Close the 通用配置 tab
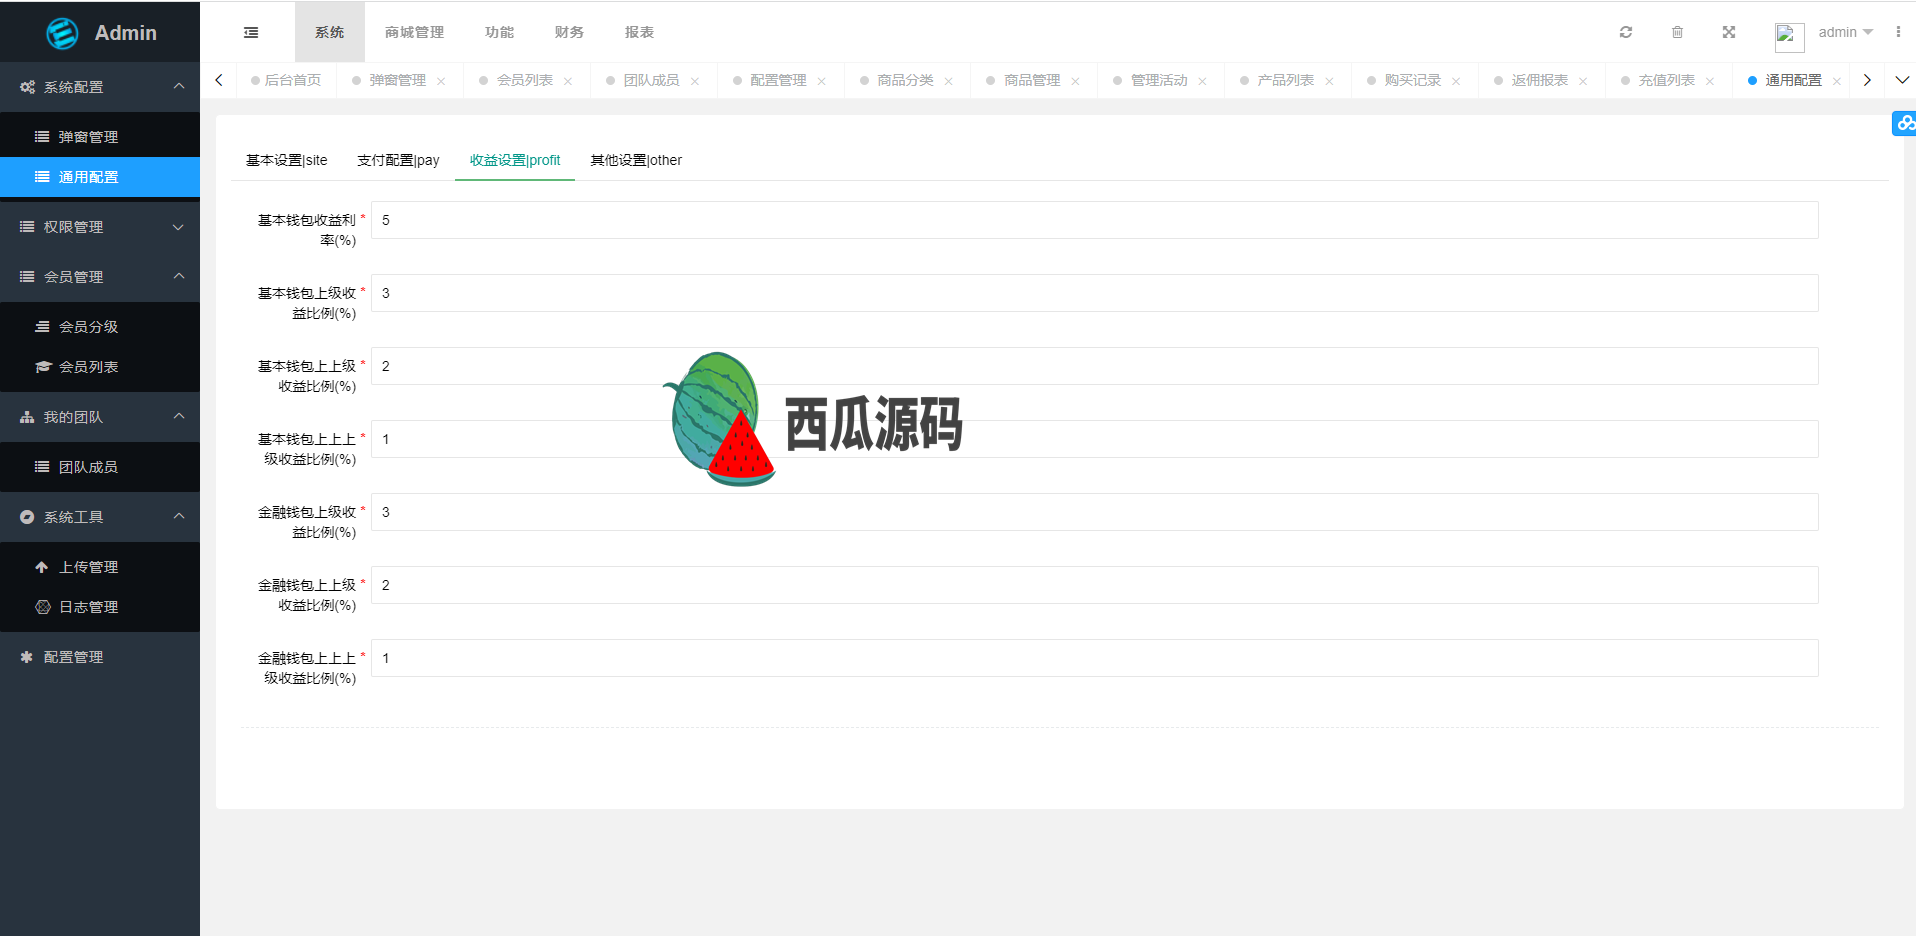Viewport: 1916px width, 936px height. click(x=1838, y=81)
